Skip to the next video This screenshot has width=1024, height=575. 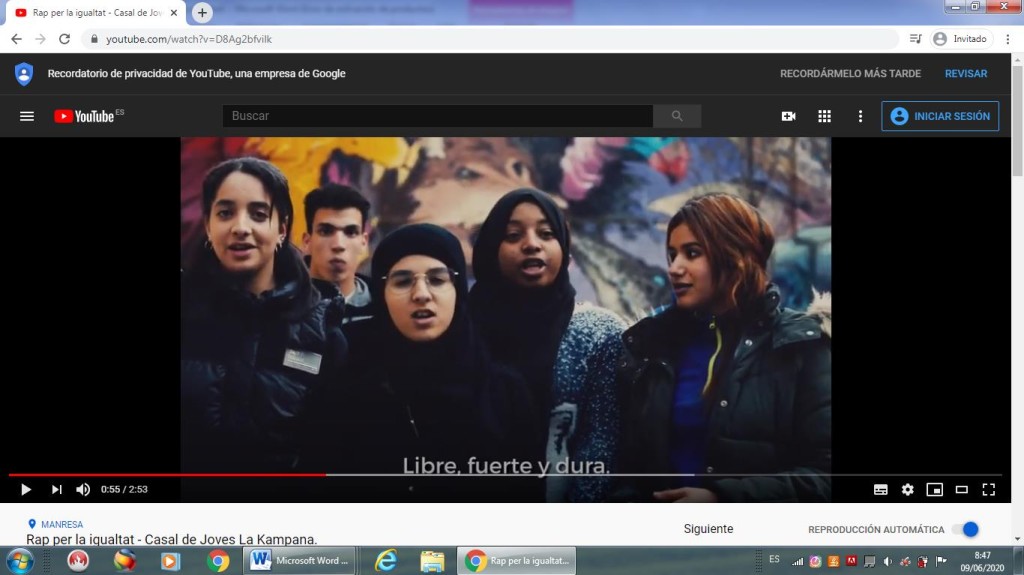click(x=57, y=489)
